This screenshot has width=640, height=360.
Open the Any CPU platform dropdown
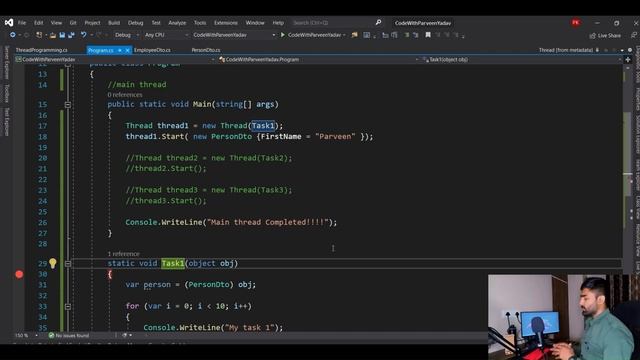coord(166,35)
